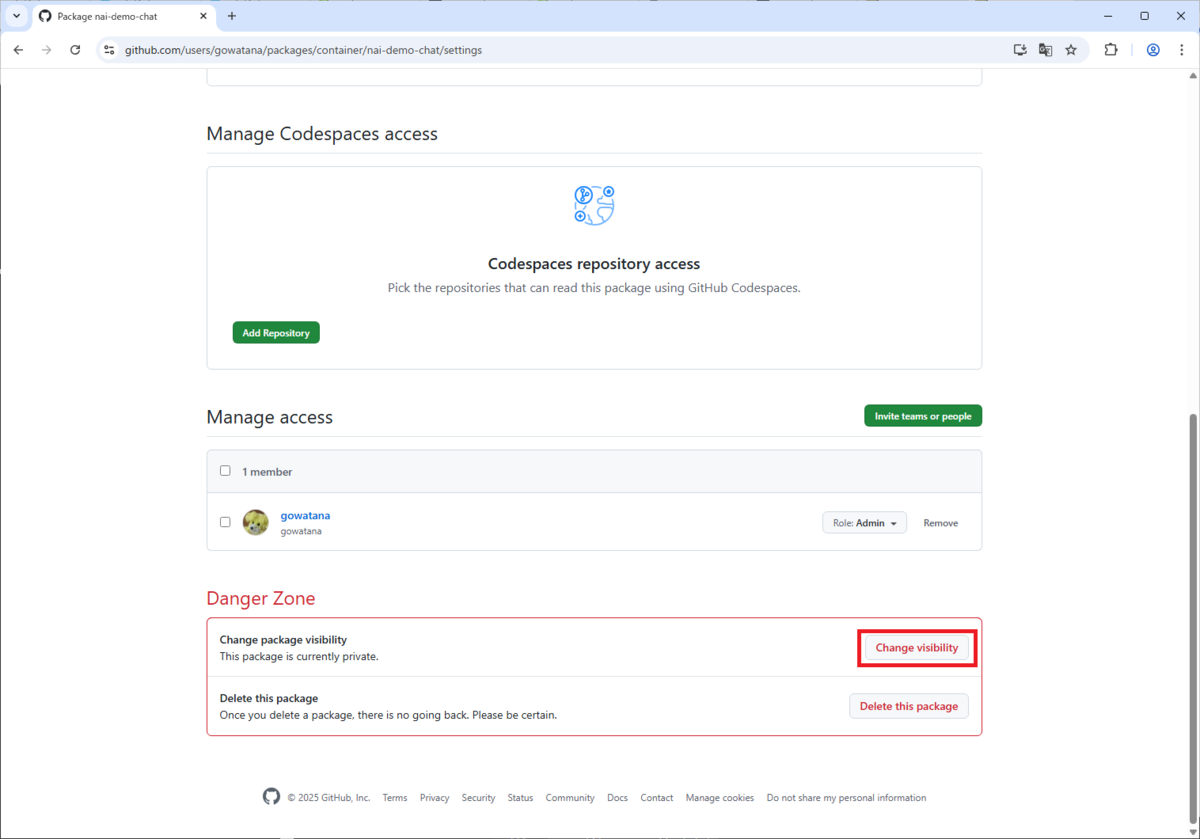Click 'This package is currently private.' text
Viewport: 1200px width, 839px height.
pos(299,657)
